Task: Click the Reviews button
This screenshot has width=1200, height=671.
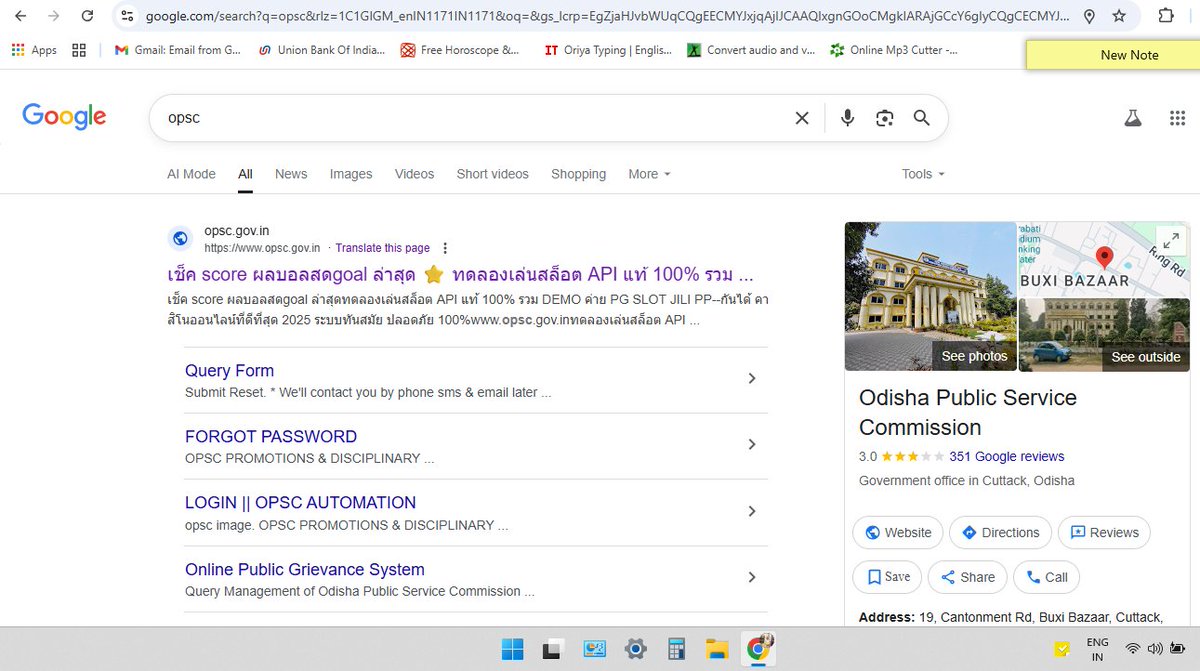Action: coord(1104,532)
